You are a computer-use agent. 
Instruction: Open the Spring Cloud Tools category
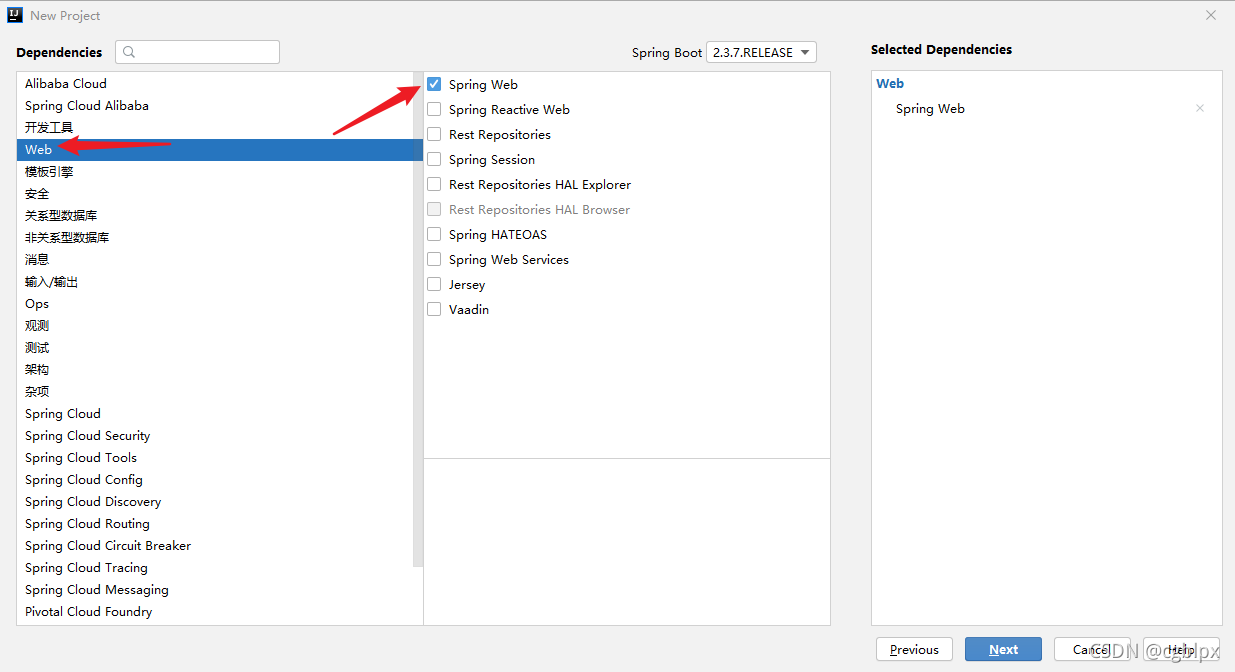(215, 458)
